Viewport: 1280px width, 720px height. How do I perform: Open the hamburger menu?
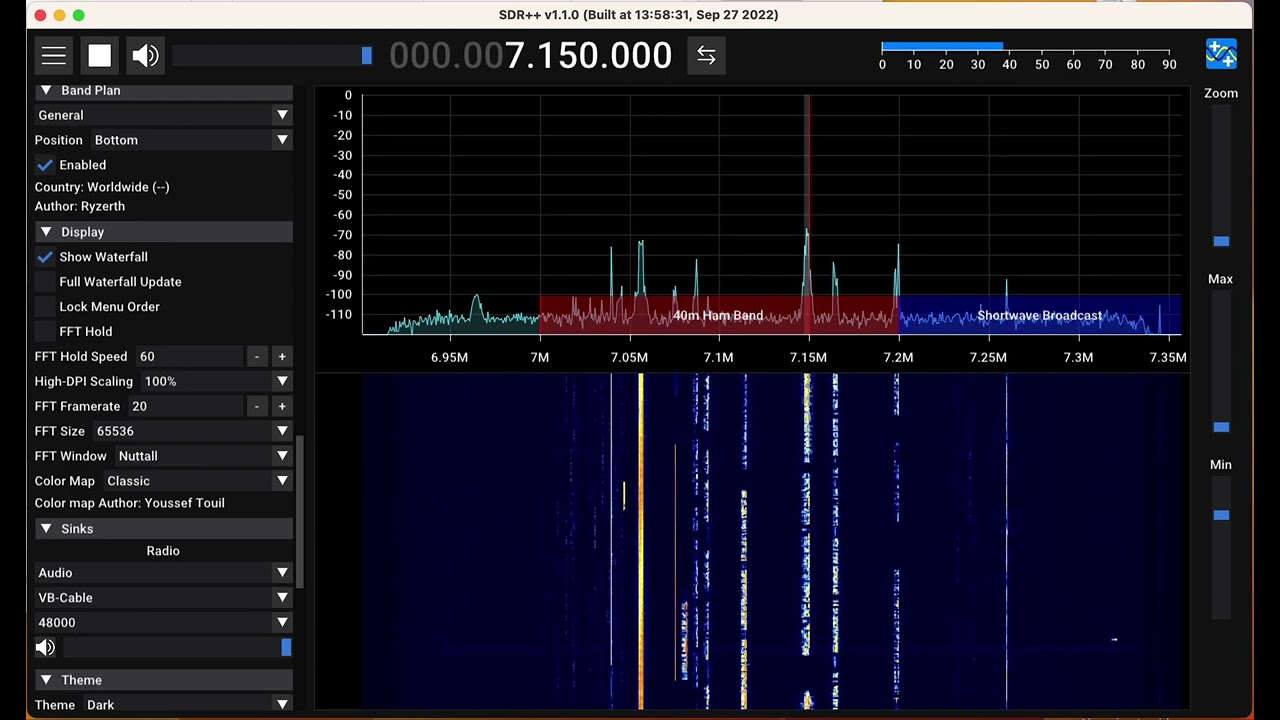54,56
